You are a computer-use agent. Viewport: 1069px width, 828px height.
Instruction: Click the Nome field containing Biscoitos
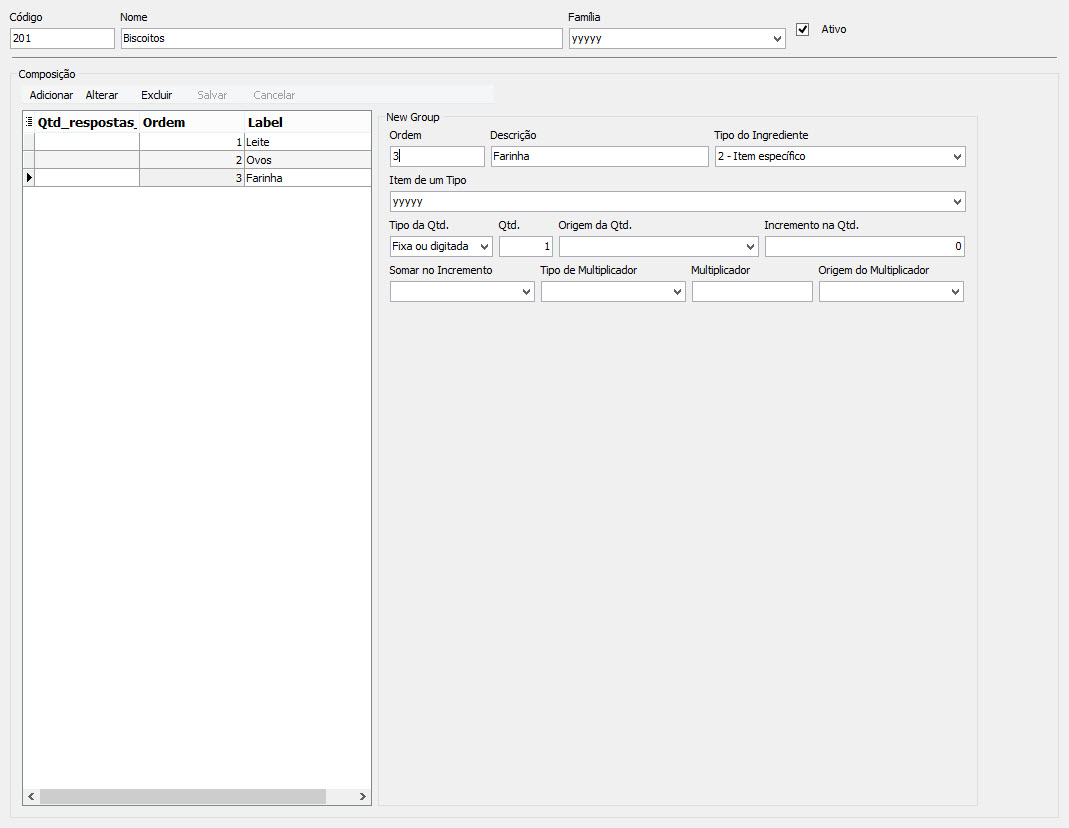pyautogui.click(x=342, y=38)
